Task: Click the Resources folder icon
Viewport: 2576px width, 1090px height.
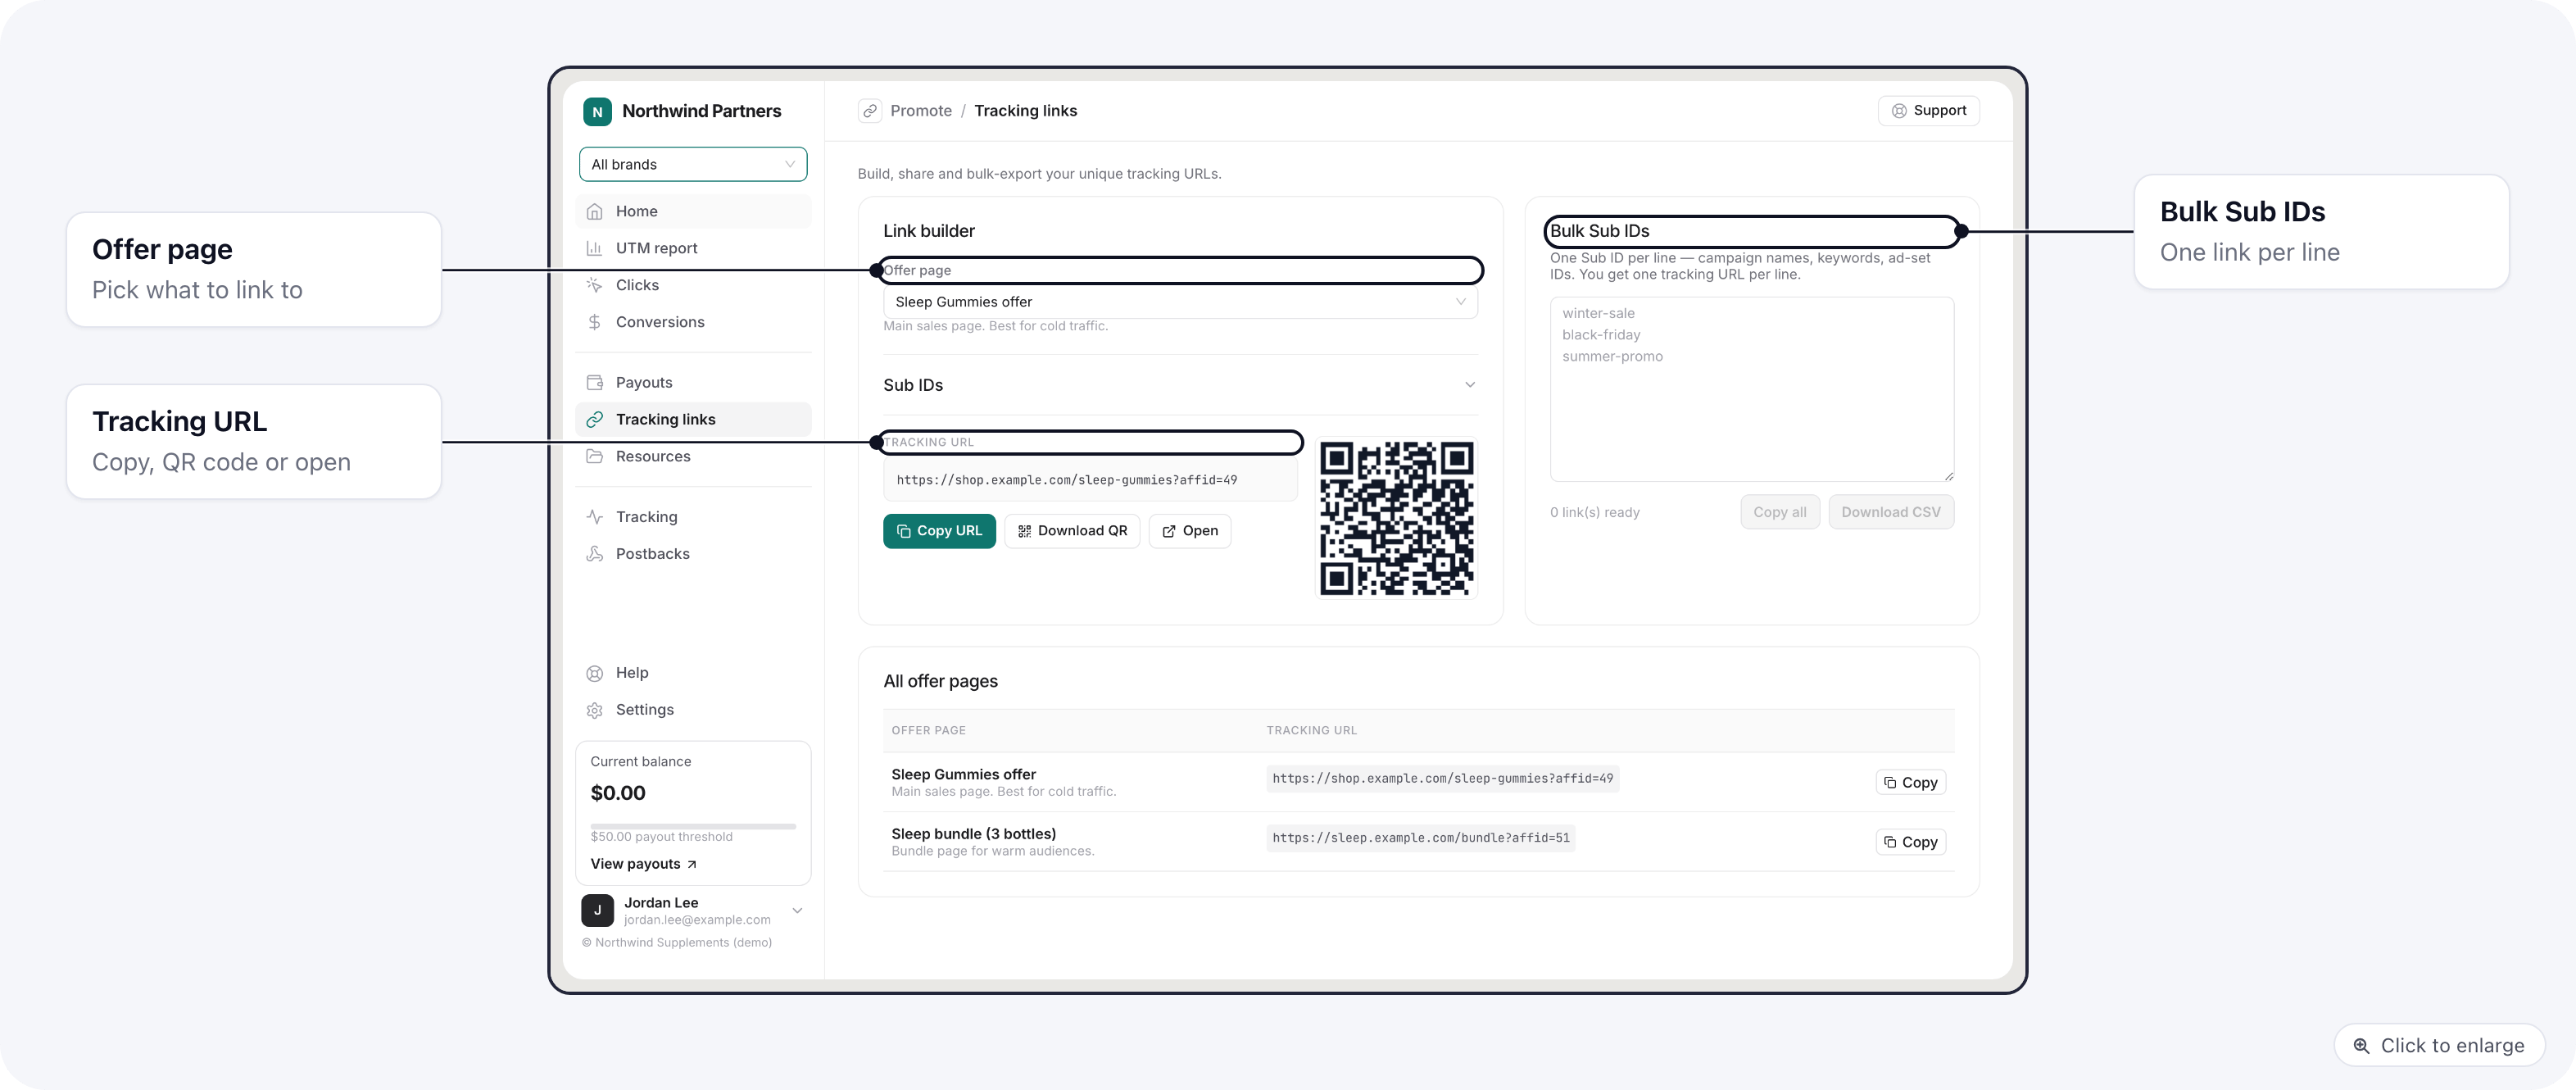Action: point(594,456)
